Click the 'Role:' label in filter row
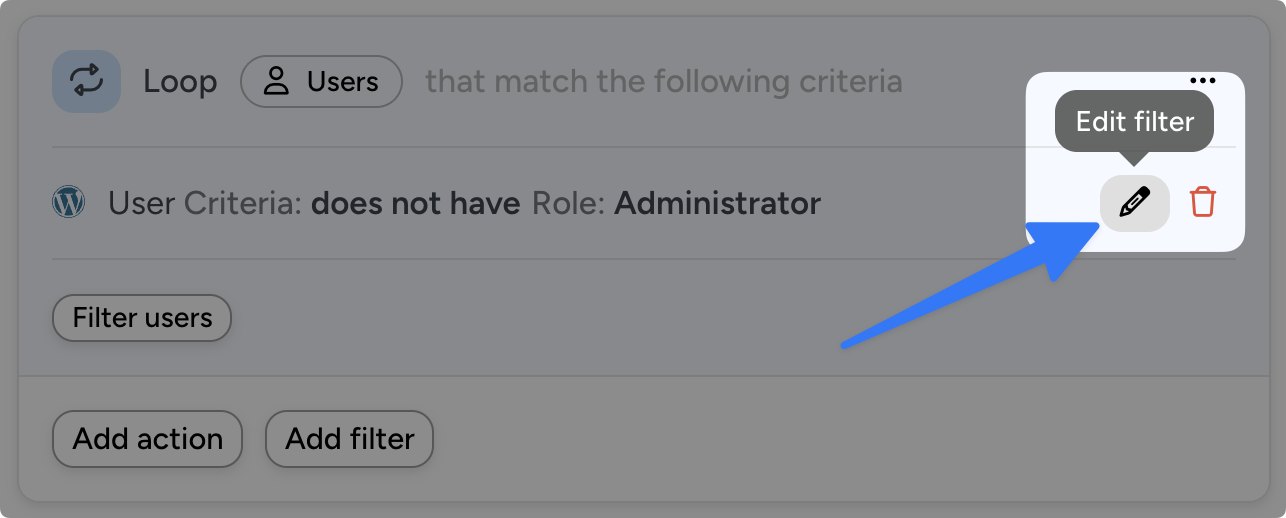This screenshot has width=1286, height=518. 568,204
